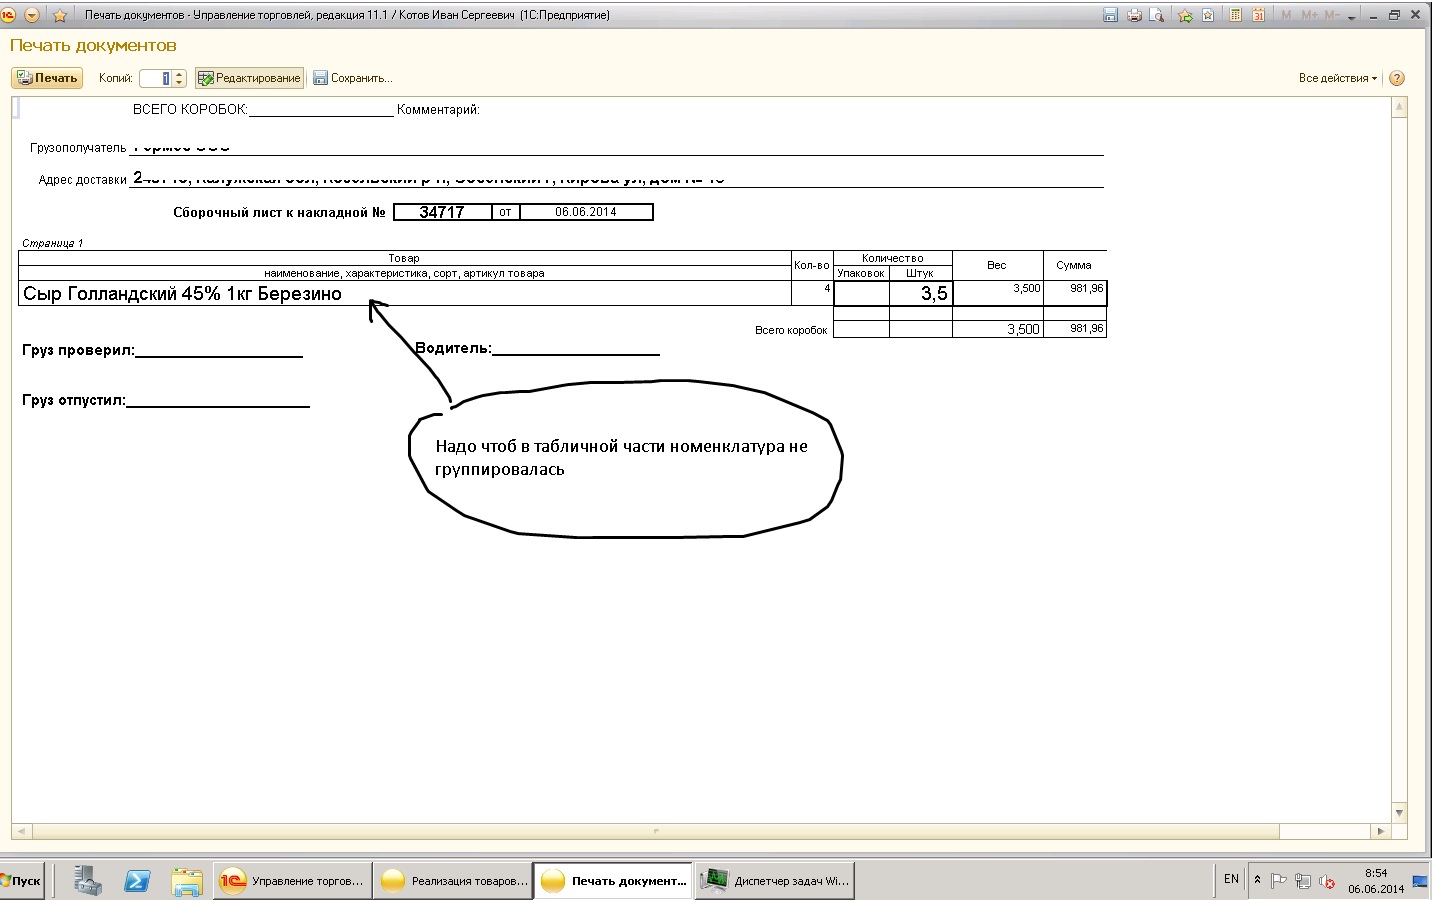The width and height of the screenshot is (1440, 900).
Task: Click into the Копий input field
Action: pos(155,78)
